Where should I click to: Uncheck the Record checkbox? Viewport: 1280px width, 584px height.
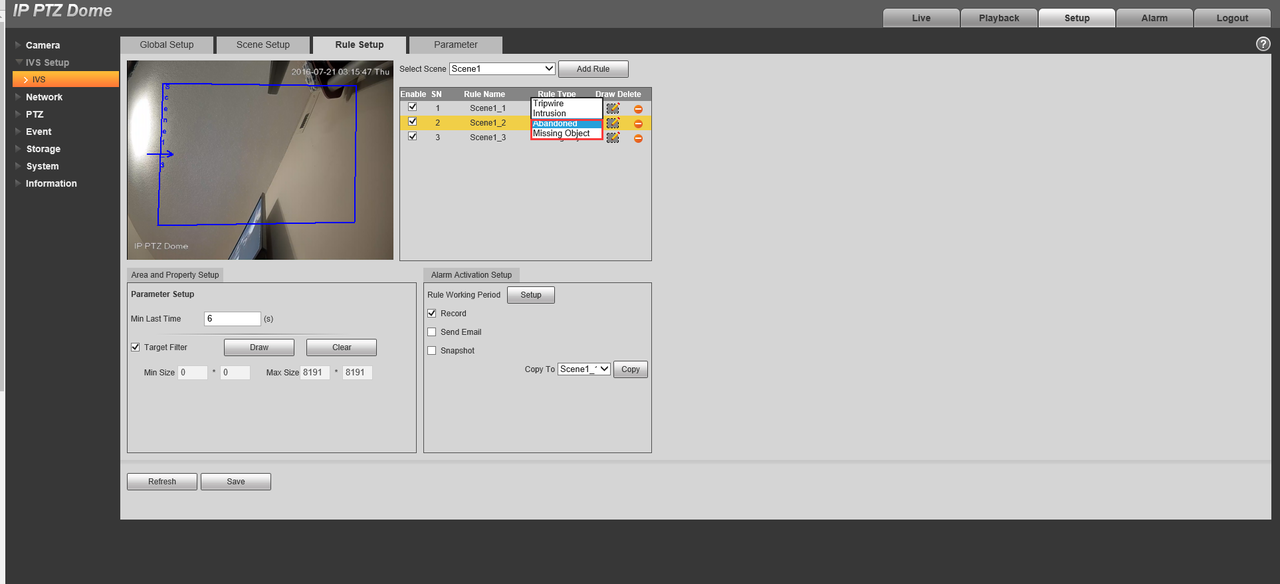[x=432, y=313]
